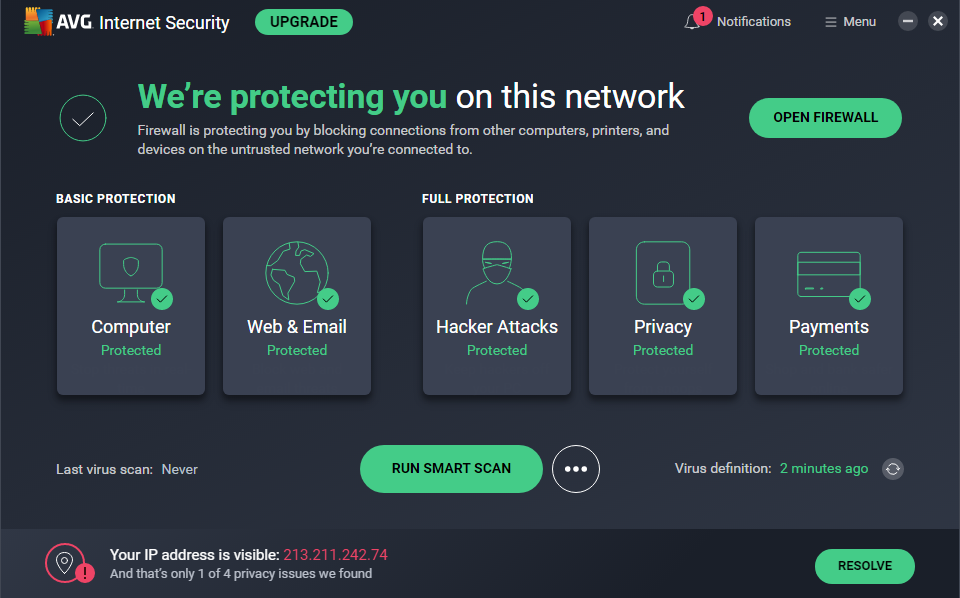Image resolution: width=960 pixels, height=598 pixels.
Task: Start a scan with RUN SMART SCAN
Action: click(451, 469)
